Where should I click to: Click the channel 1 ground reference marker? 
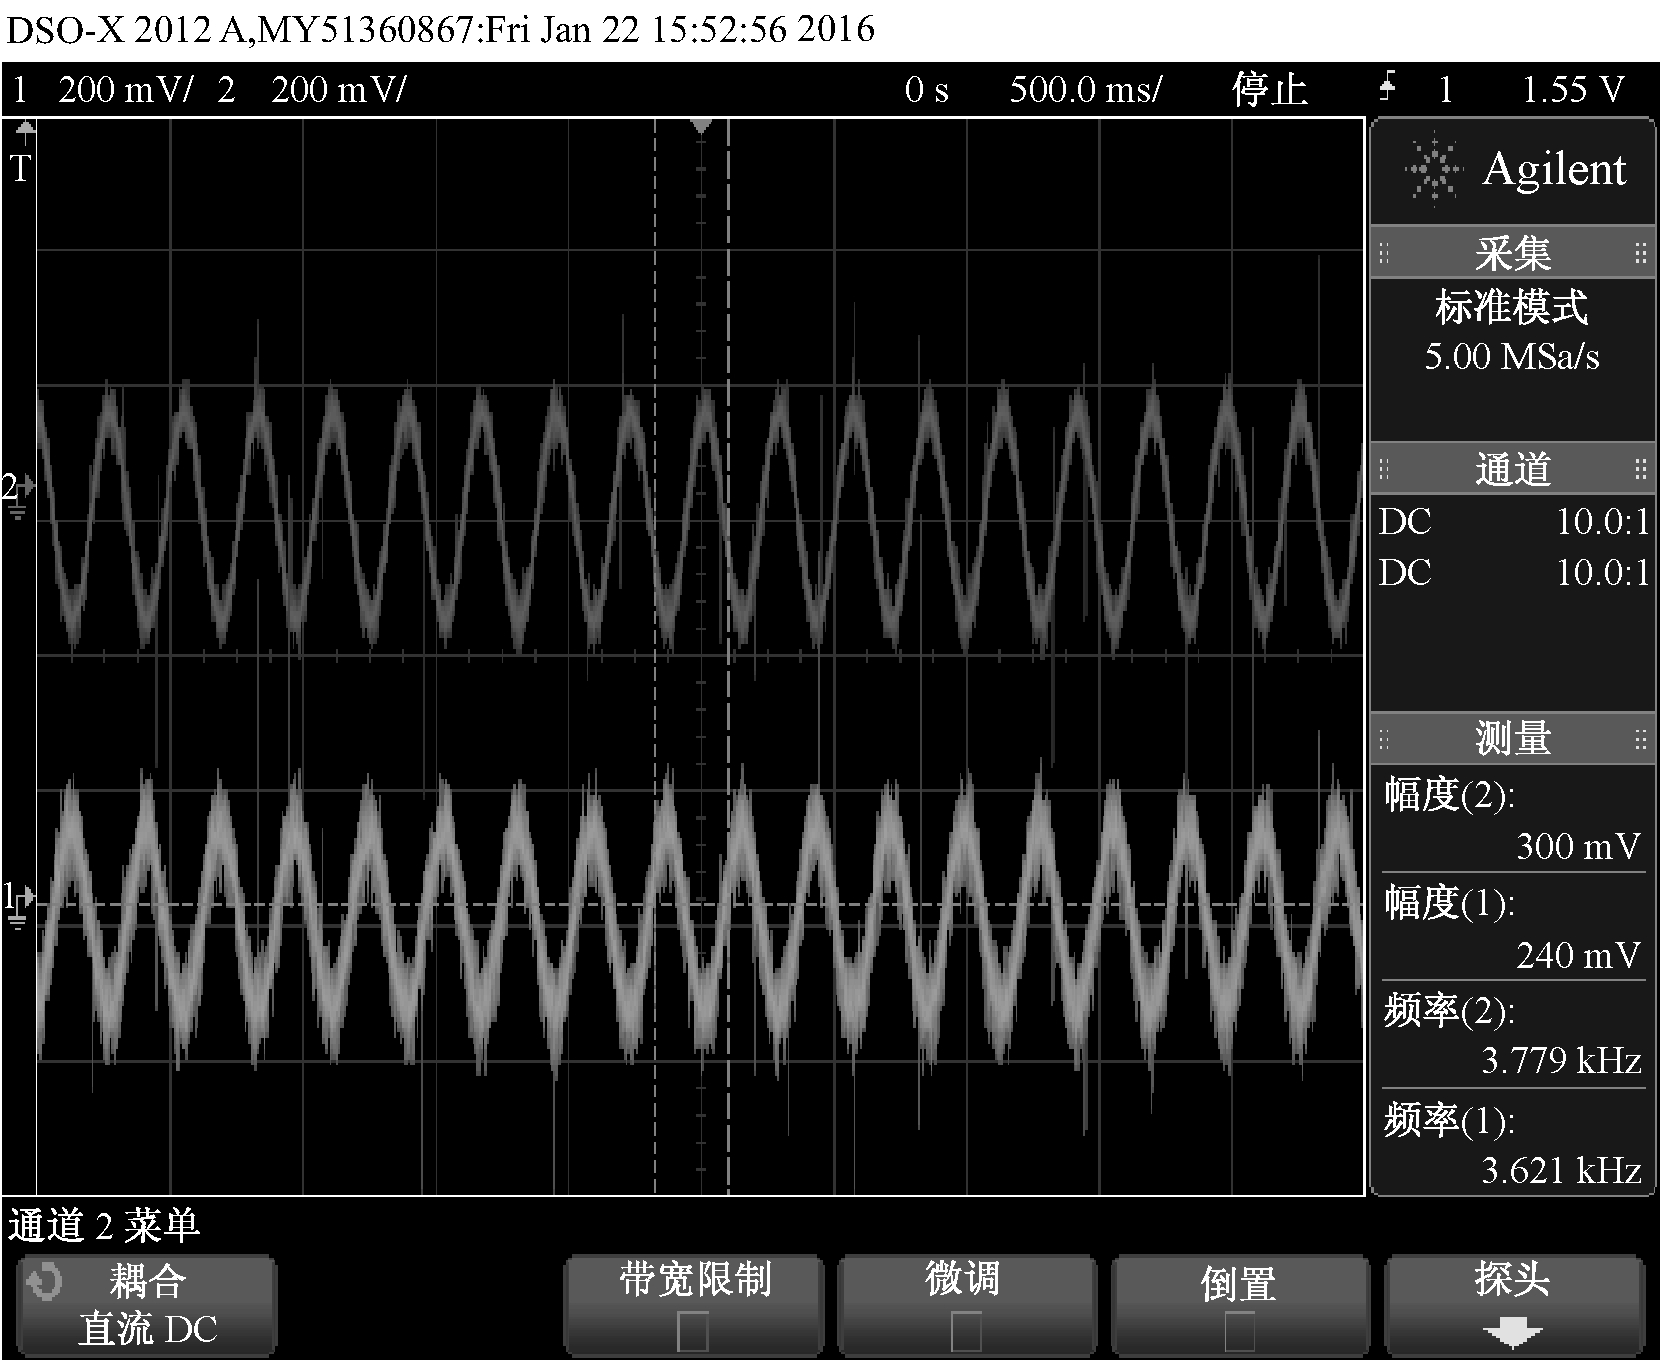(17, 903)
